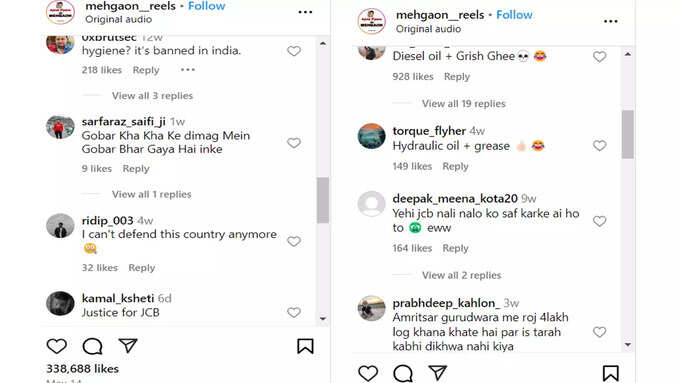
Task: Share post via left panel paper plane icon
Action: point(128,345)
